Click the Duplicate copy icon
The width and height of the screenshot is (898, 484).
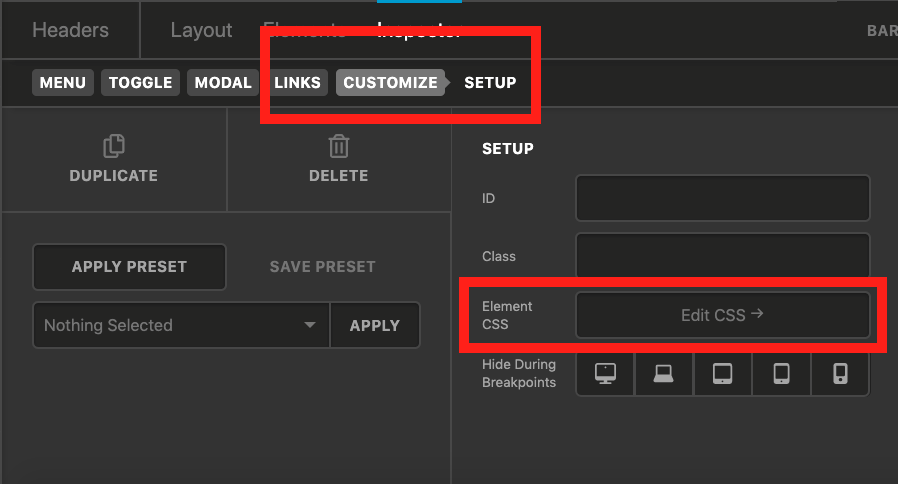[113, 146]
